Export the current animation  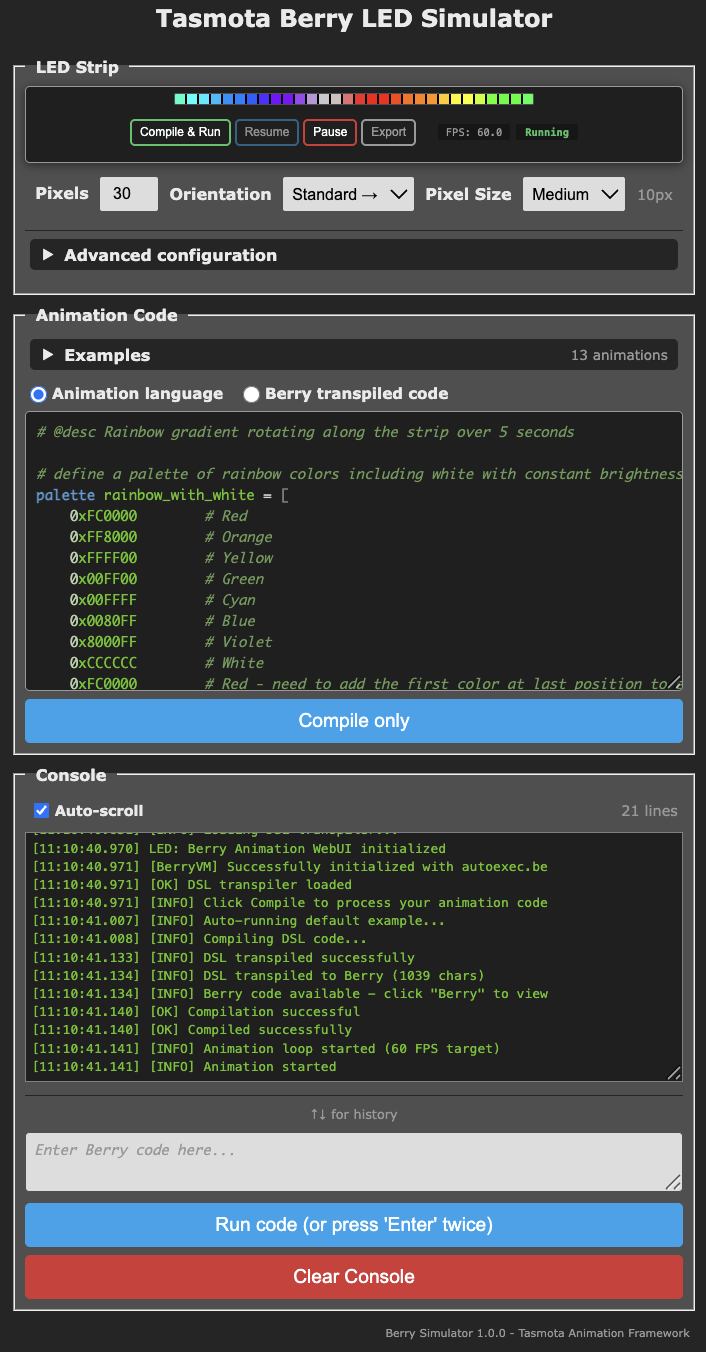(x=388, y=131)
